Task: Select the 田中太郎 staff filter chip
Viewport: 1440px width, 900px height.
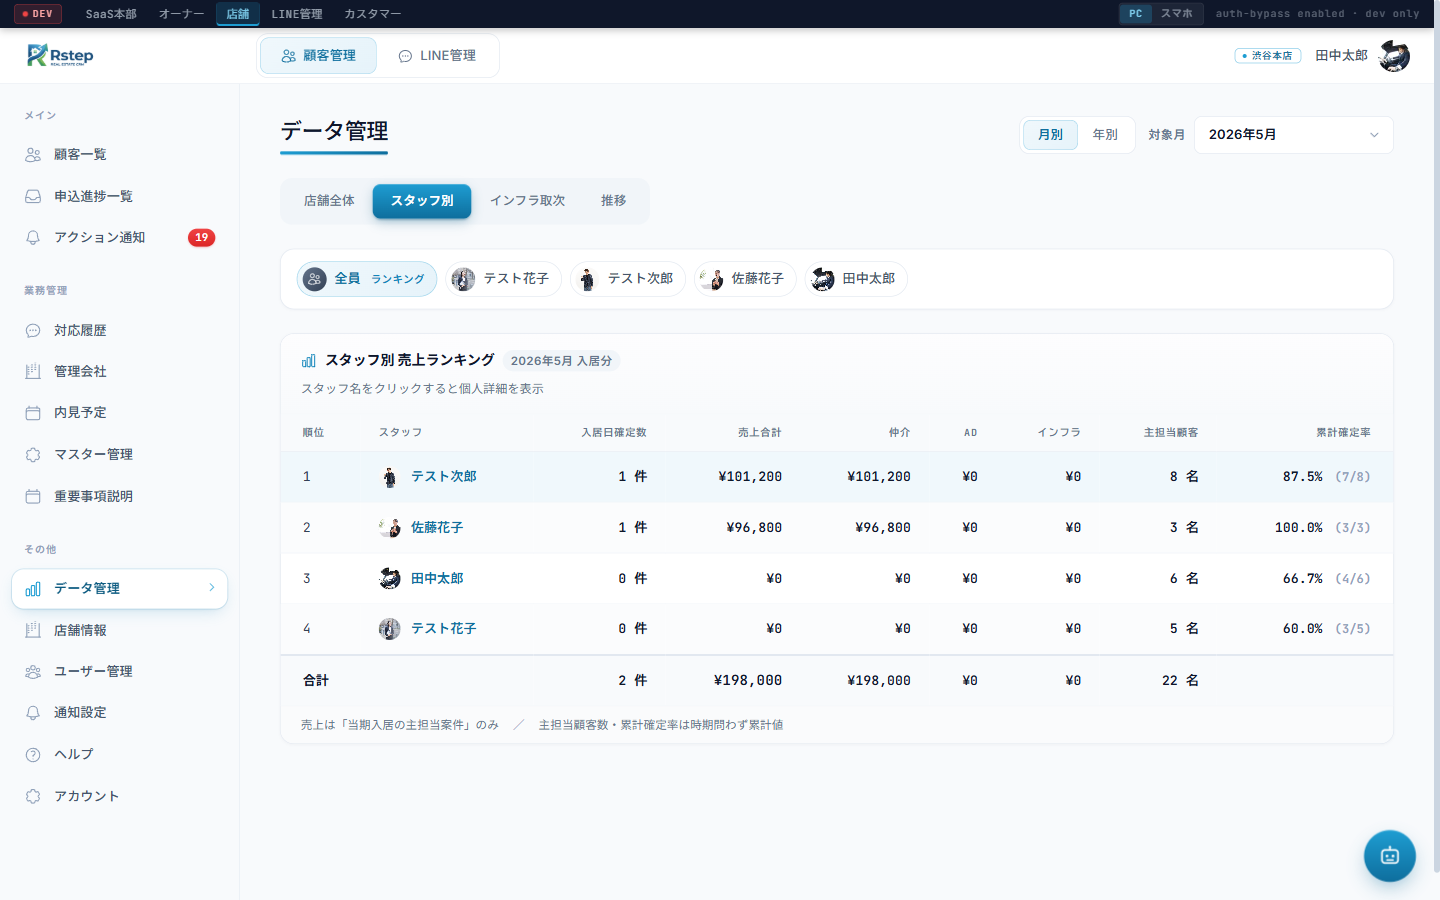Action: point(856,279)
